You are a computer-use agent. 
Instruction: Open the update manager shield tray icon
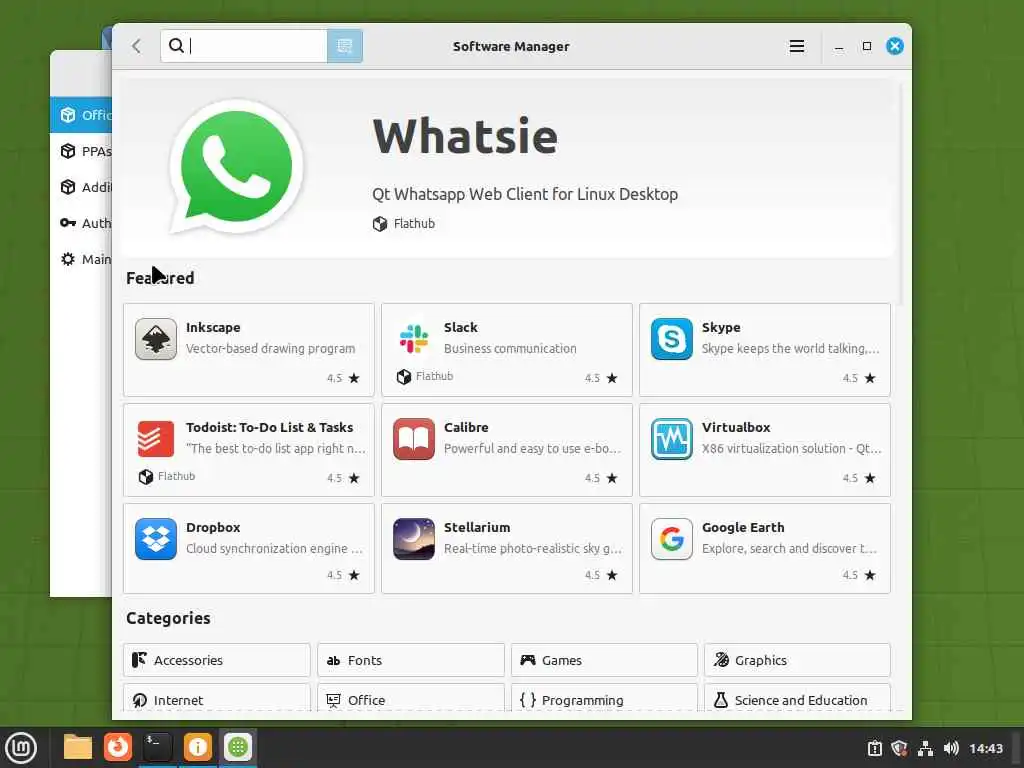click(899, 748)
